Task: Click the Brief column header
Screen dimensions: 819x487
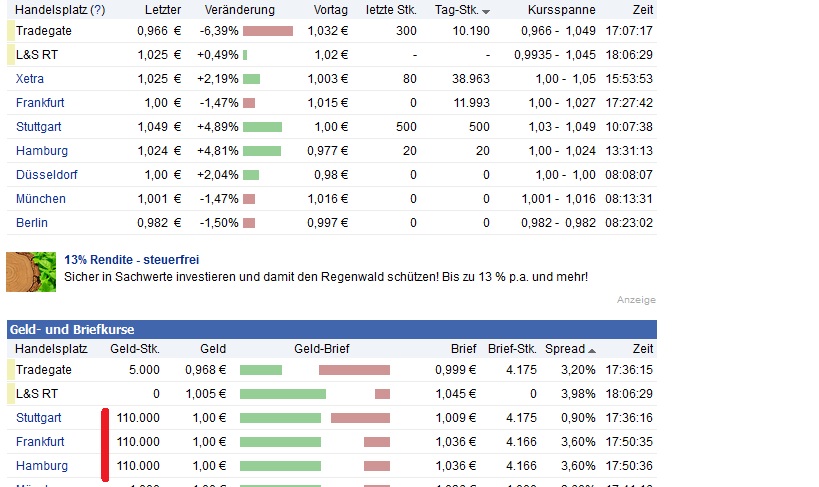Action: [464, 349]
